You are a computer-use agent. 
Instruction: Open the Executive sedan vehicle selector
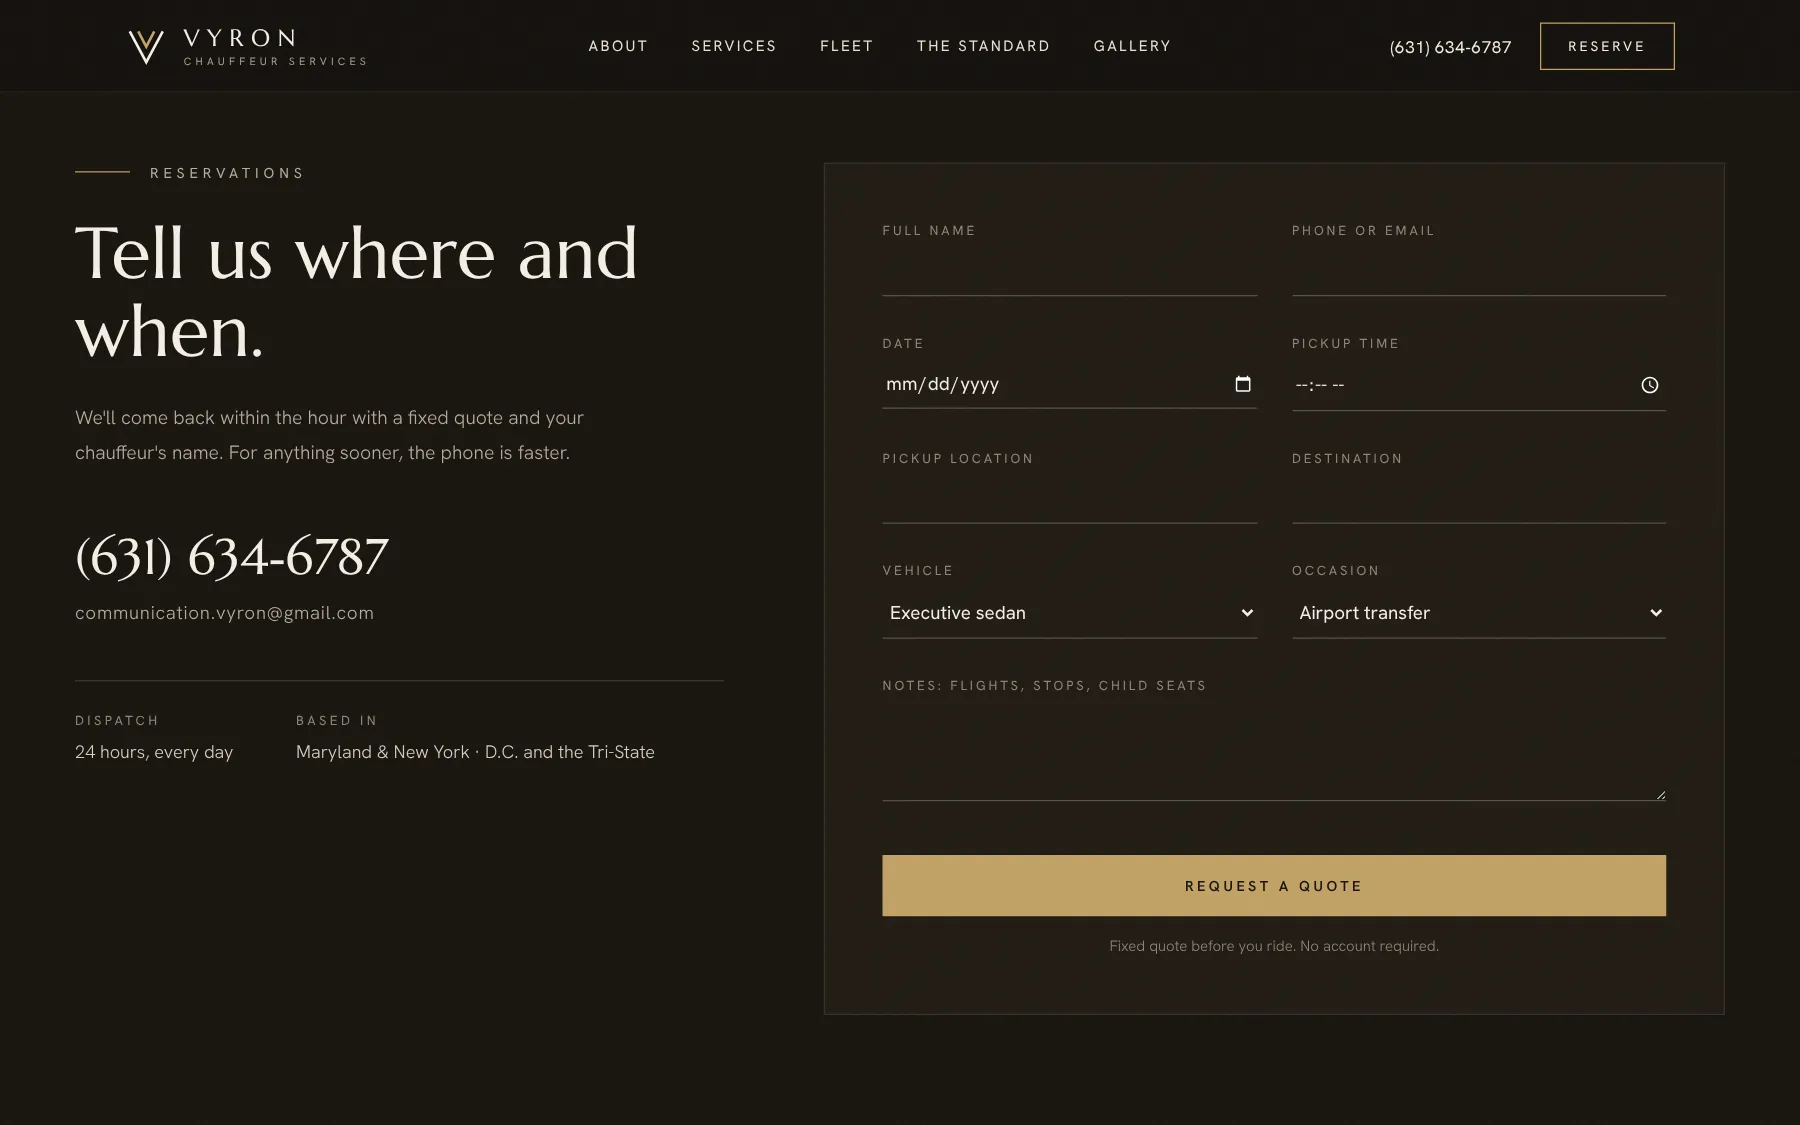pyautogui.click(x=1070, y=613)
